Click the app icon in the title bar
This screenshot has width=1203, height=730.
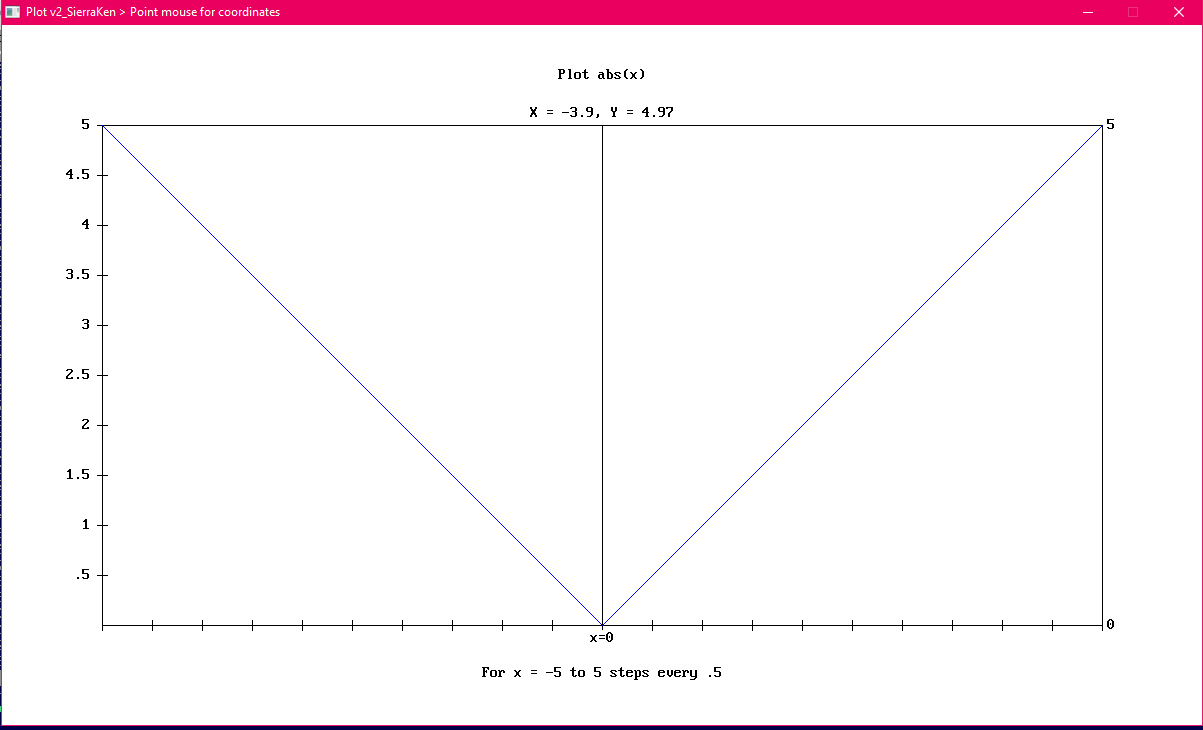click(13, 12)
